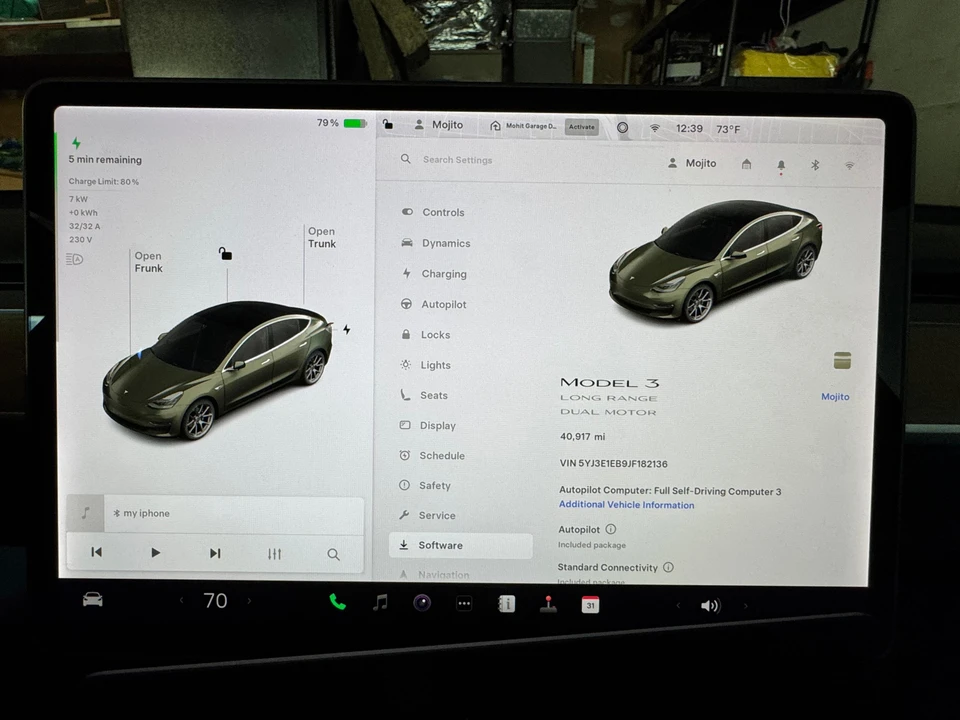The width and height of the screenshot is (960, 720).
Task: Click the media player search icon
Action: click(x=333, y=555)
